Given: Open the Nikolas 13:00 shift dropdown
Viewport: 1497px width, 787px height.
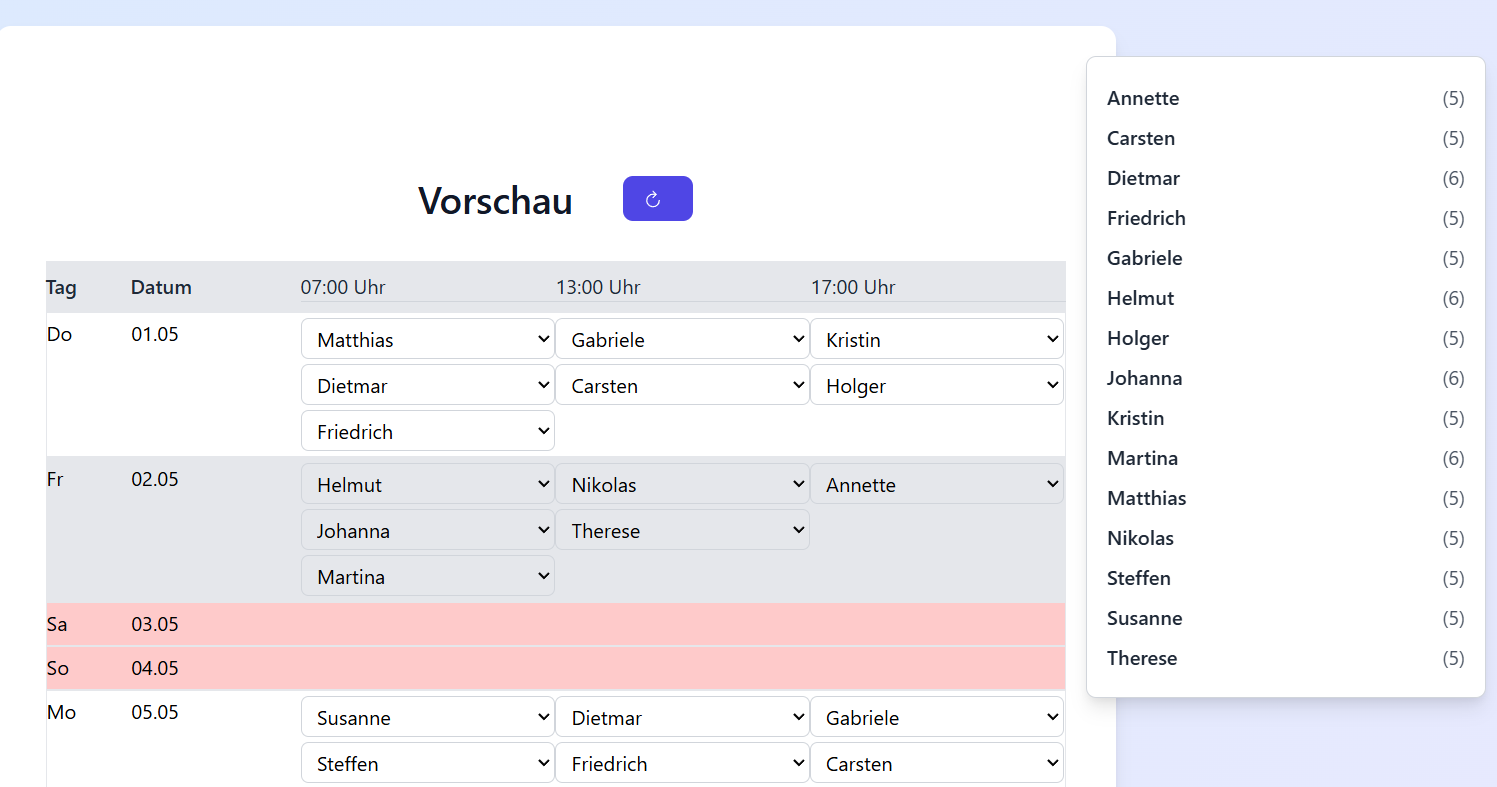Looking at the screenshot, I should click(x=682, y=484).
